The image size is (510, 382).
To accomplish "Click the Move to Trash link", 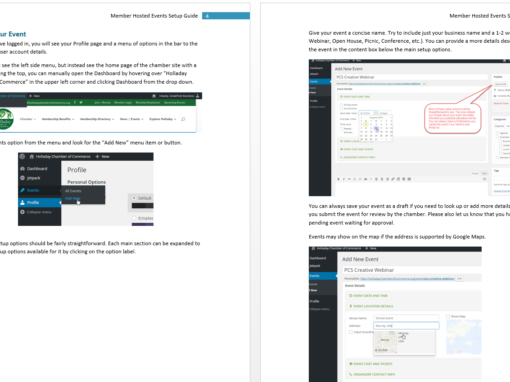I will [x=501, y=103].
